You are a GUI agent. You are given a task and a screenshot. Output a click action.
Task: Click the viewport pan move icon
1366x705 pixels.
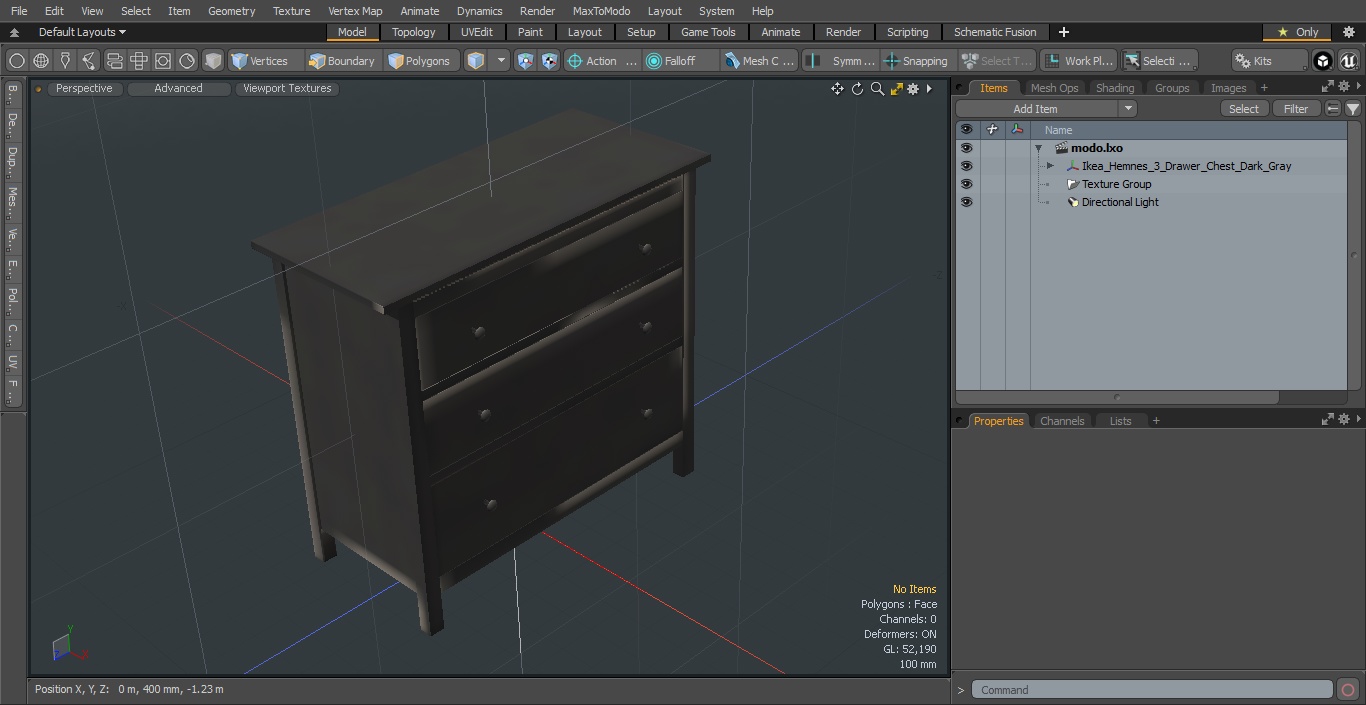(837, 89)
